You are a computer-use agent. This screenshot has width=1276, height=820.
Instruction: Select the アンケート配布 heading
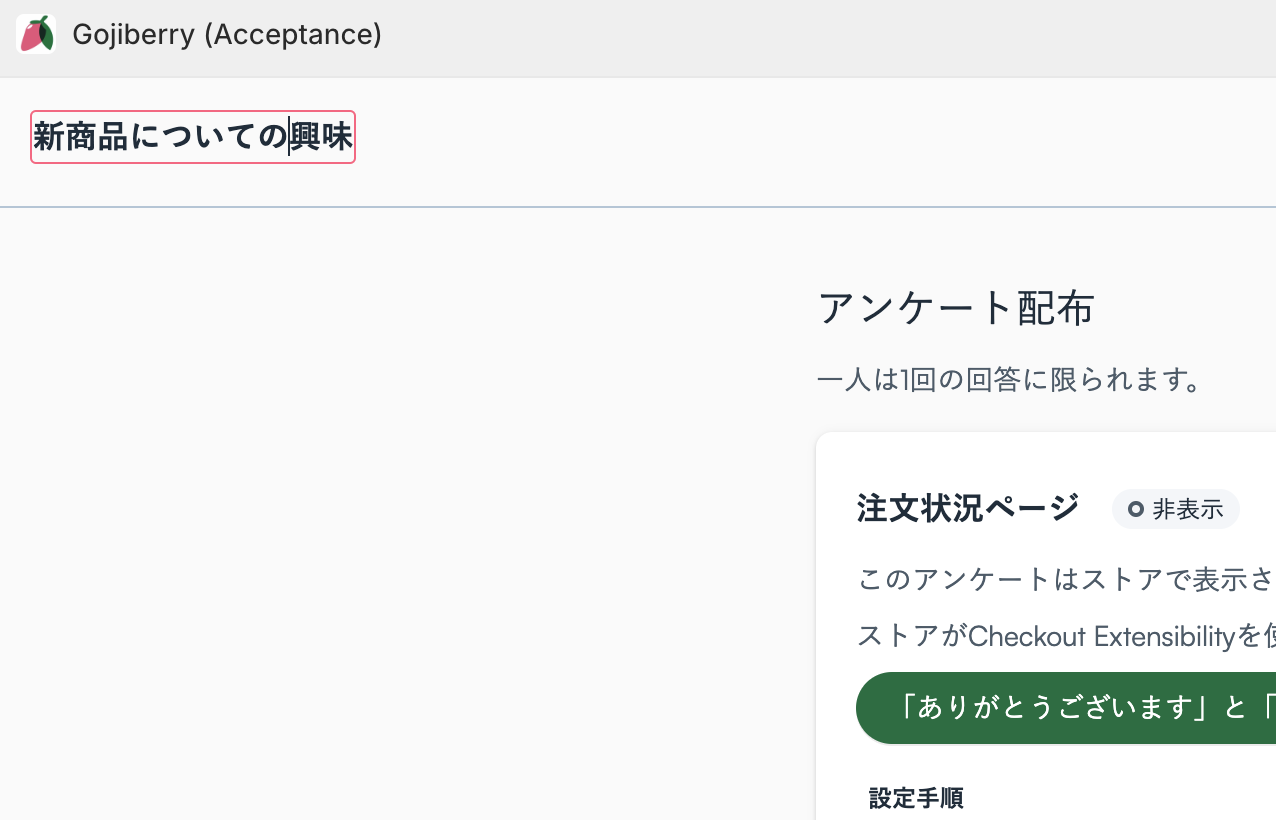click(x=955, y=308)
